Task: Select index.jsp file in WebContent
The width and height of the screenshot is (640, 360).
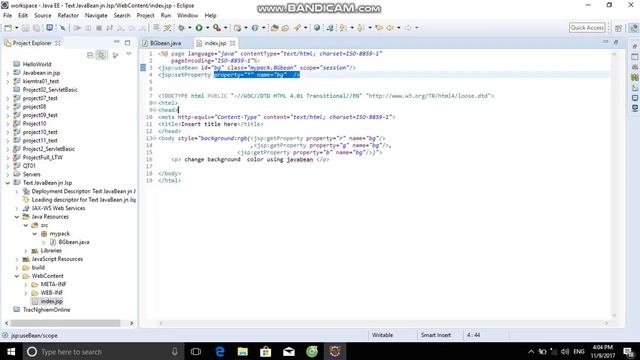Action: click(51, 301)
